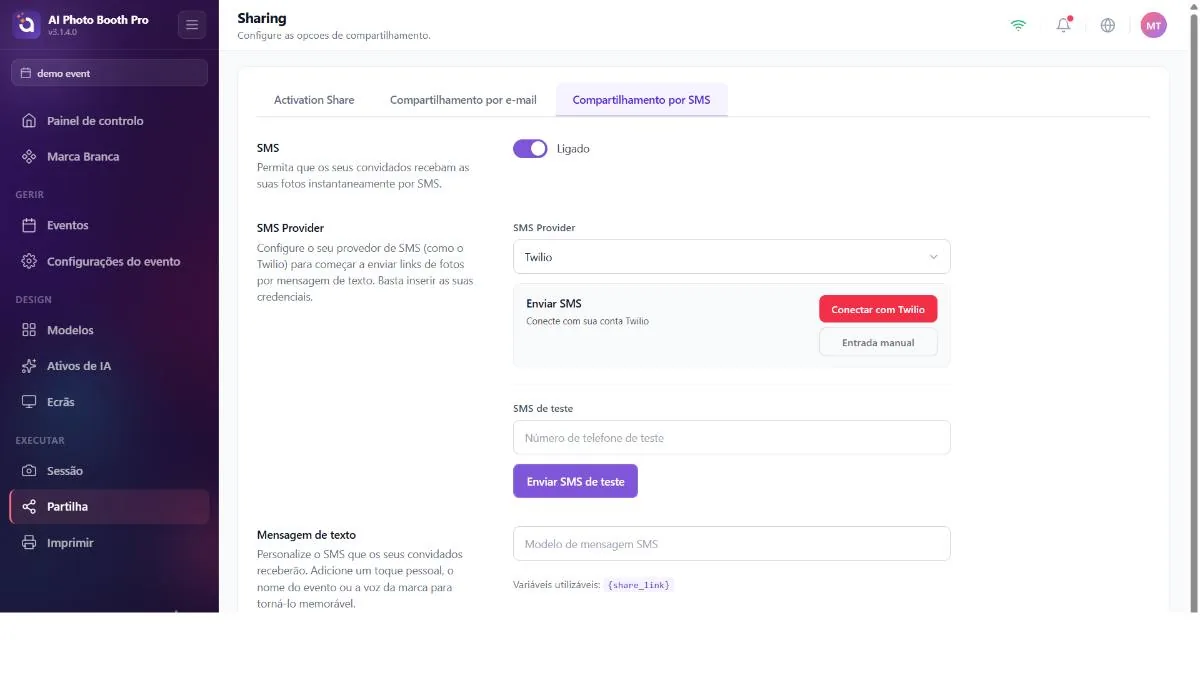Switch to the Activation Share tab

(314, 100)
